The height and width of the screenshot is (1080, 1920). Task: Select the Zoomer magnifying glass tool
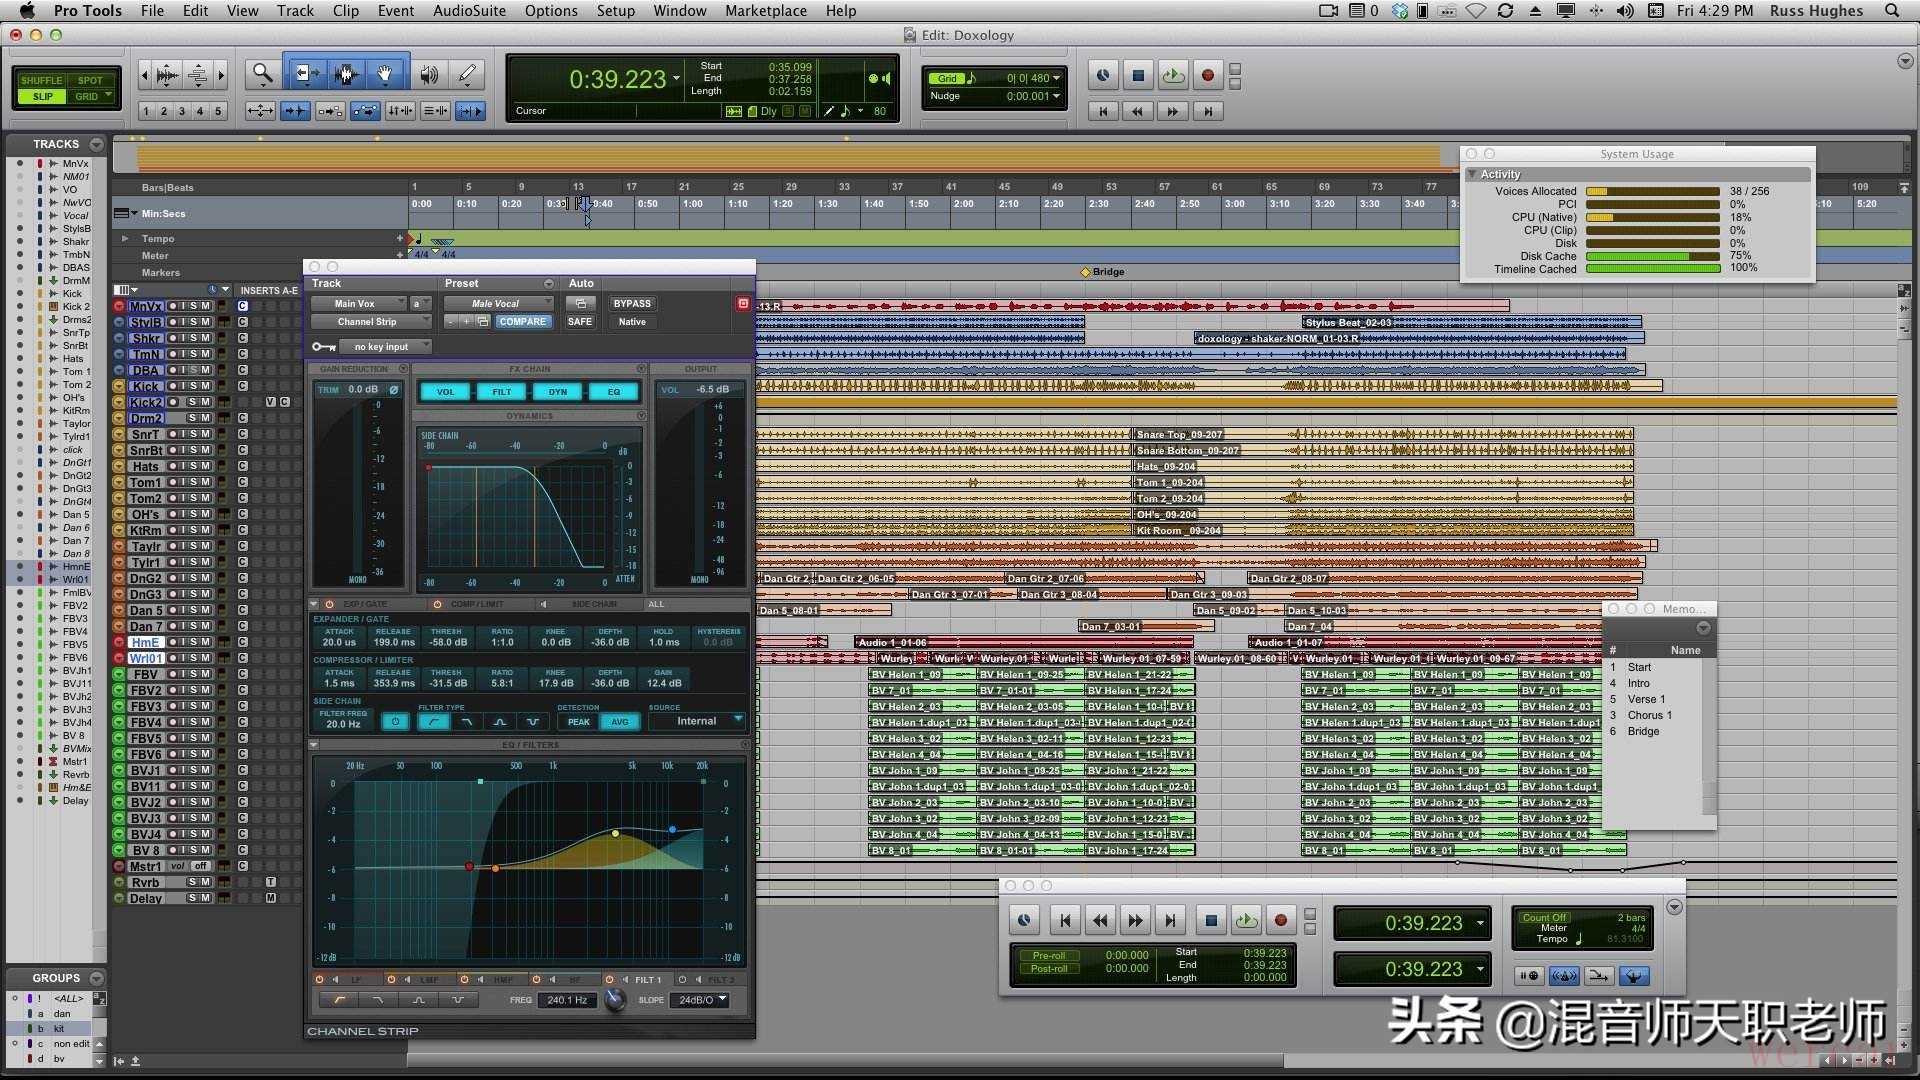262,74
